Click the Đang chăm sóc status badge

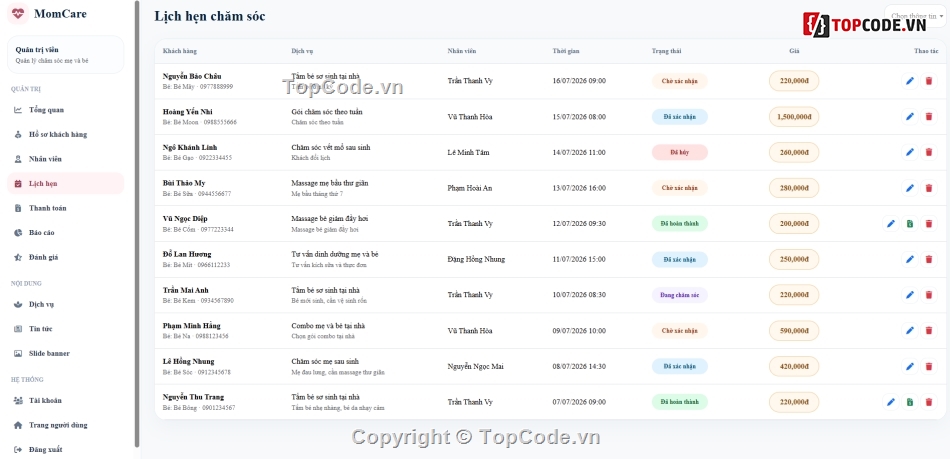click(679, 295)
